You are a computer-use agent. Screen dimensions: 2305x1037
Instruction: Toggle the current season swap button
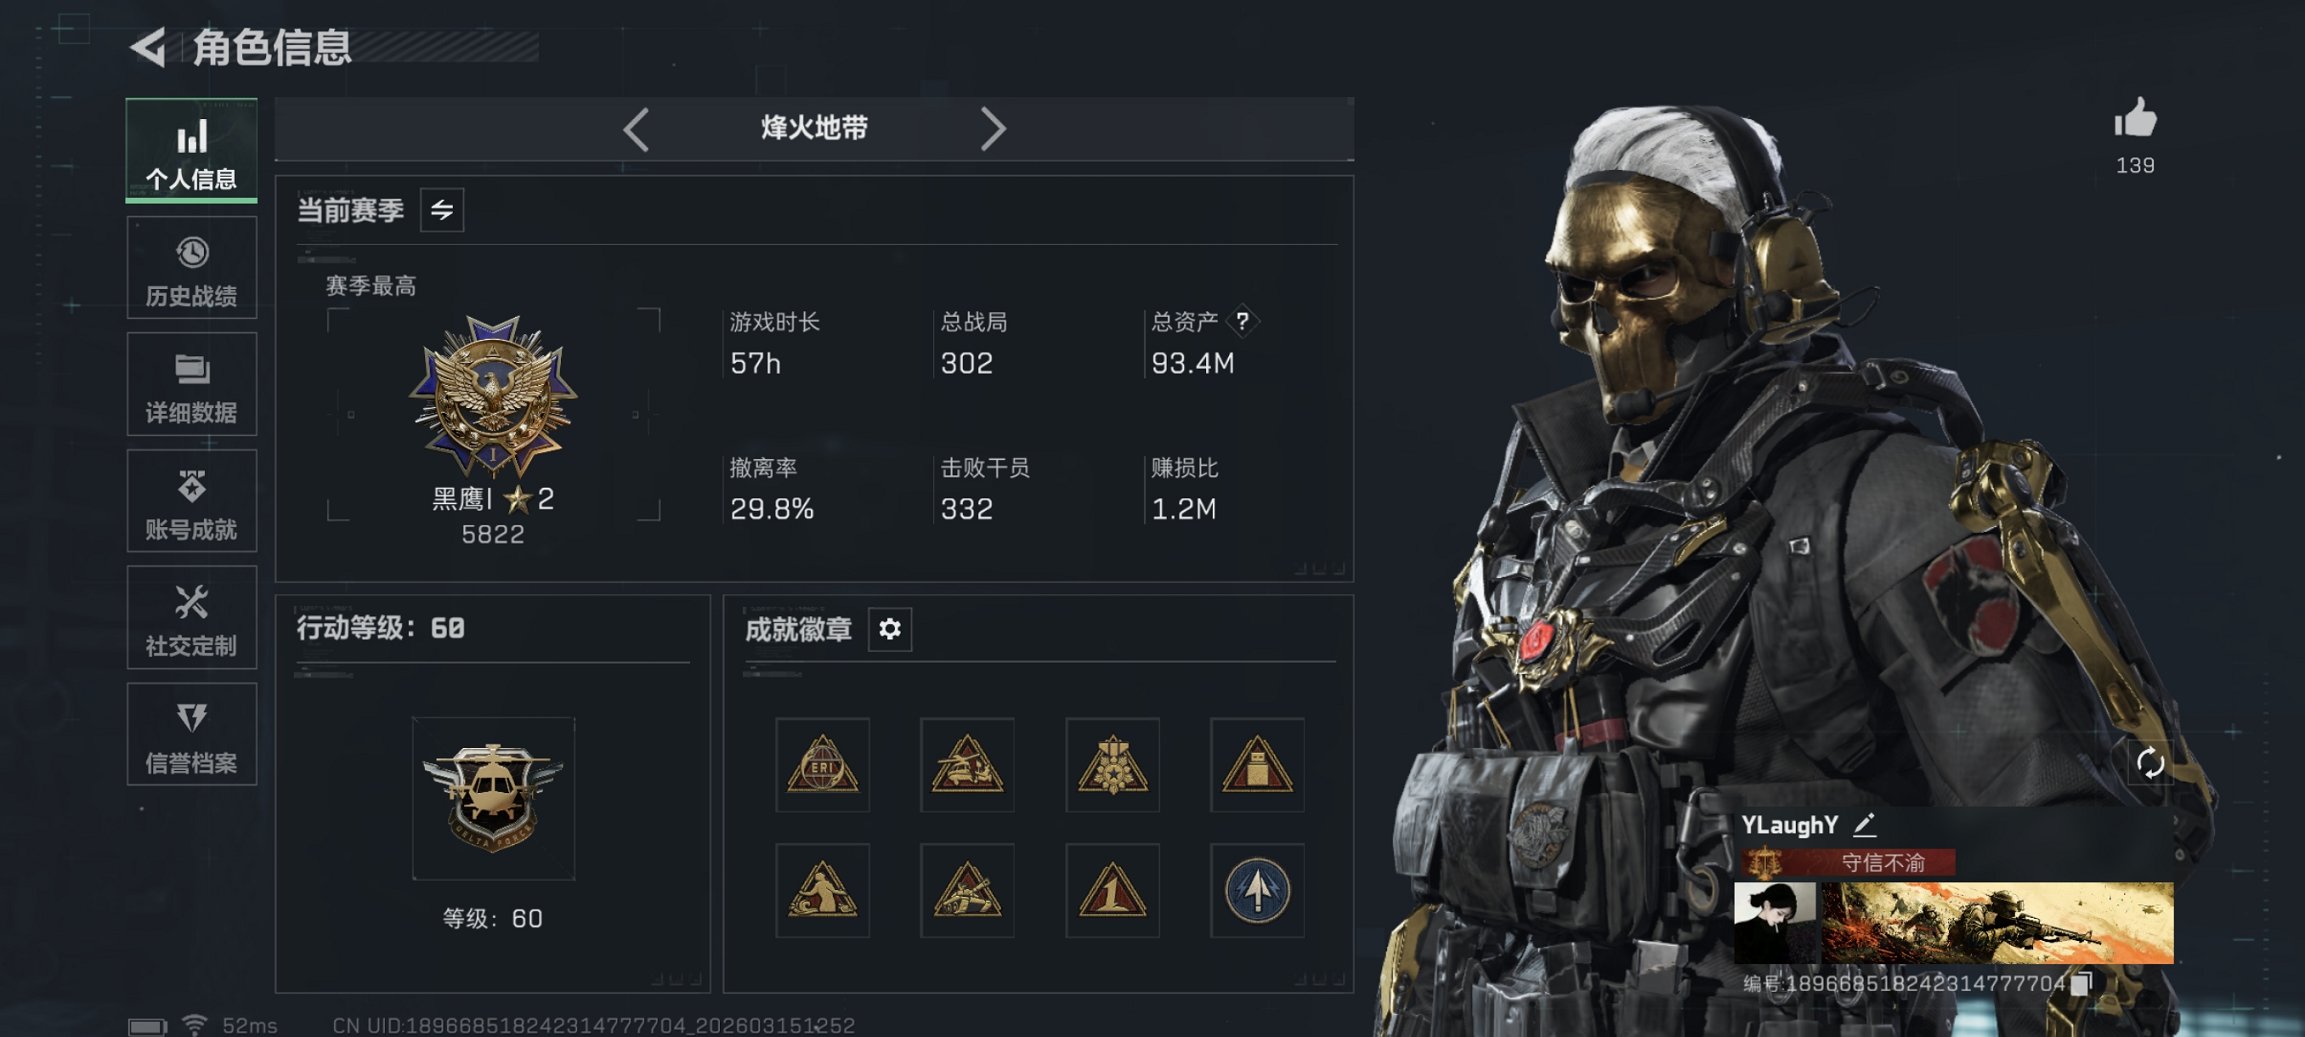(x=442, y=210)
